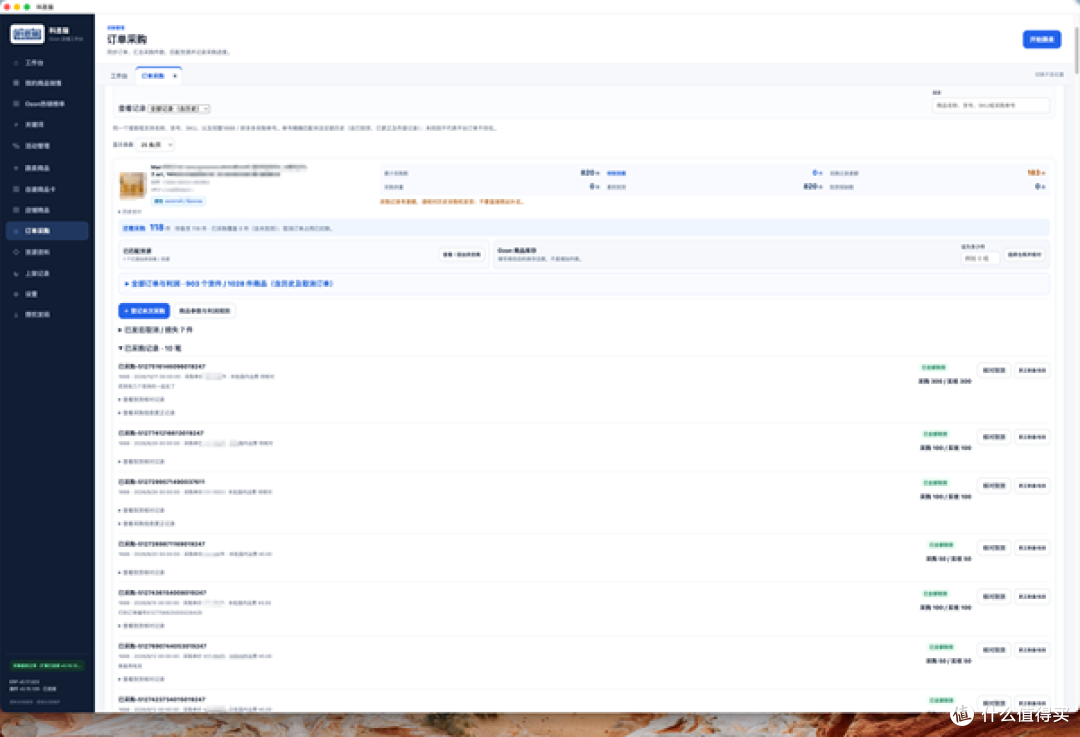Image resolution: width=1080 pixels, height=737 pixels.
Task: Open the 查看记录 filter dropdown
Action: click(178, 109)
